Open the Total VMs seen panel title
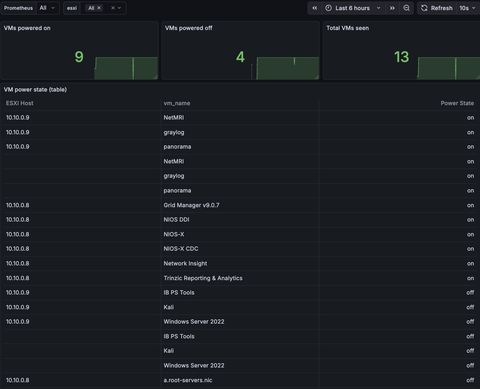Image resolution: width=480 pixels, height=389 pixels. [348, 28]
